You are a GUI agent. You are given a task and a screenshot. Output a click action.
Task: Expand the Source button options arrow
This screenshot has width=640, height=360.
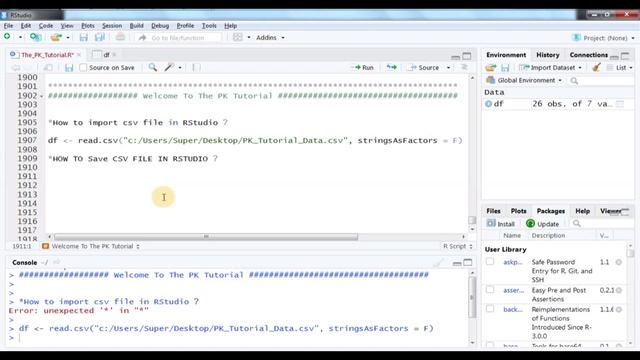(x=449, y=68)
